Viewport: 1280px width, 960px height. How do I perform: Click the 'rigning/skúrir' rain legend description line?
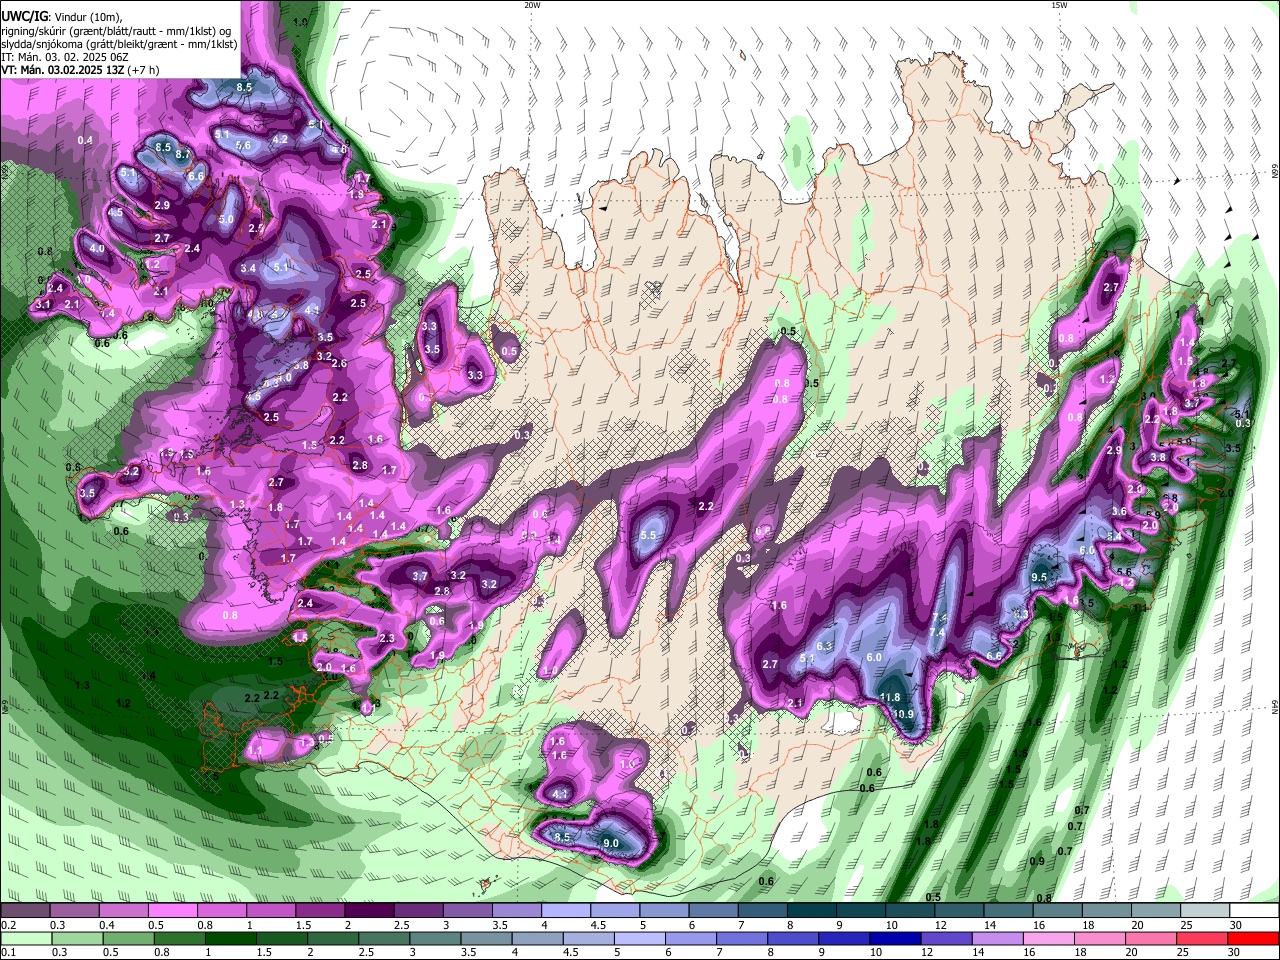coord(116,31)
